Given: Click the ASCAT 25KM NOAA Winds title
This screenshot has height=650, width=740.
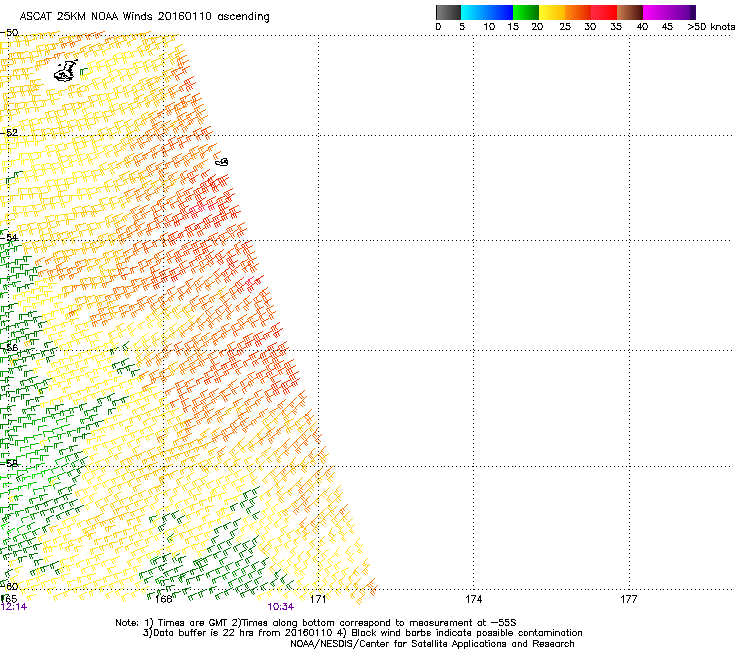Looking at the screenshot, I should [x=144, y=16].
